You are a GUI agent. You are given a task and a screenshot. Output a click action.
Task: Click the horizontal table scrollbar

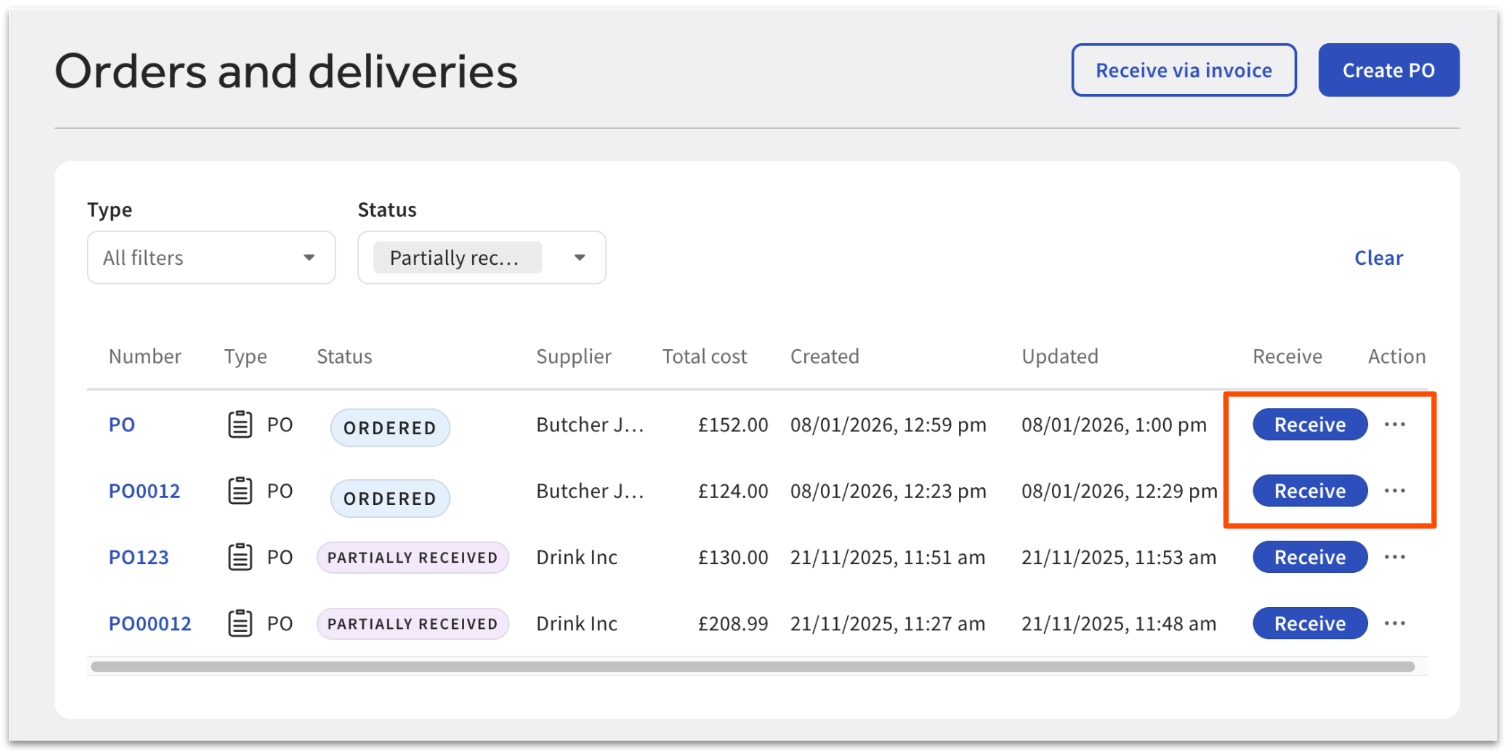(x=752, y=666)
